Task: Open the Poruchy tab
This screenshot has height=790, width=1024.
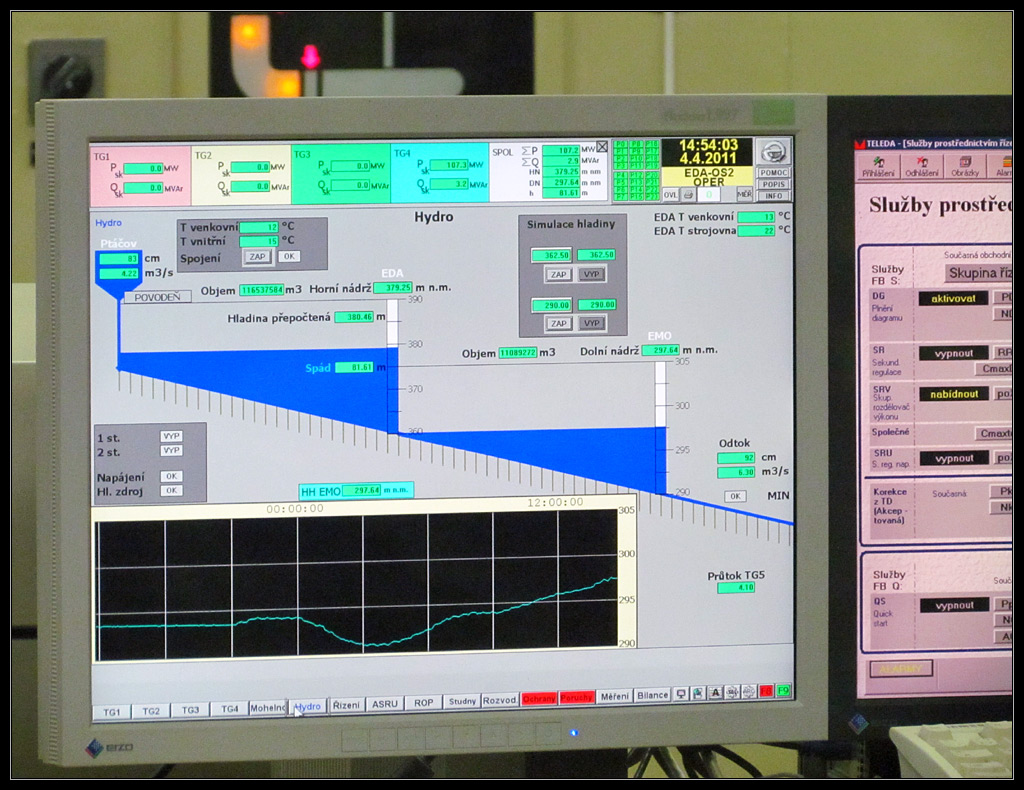Action: (576, 697)
